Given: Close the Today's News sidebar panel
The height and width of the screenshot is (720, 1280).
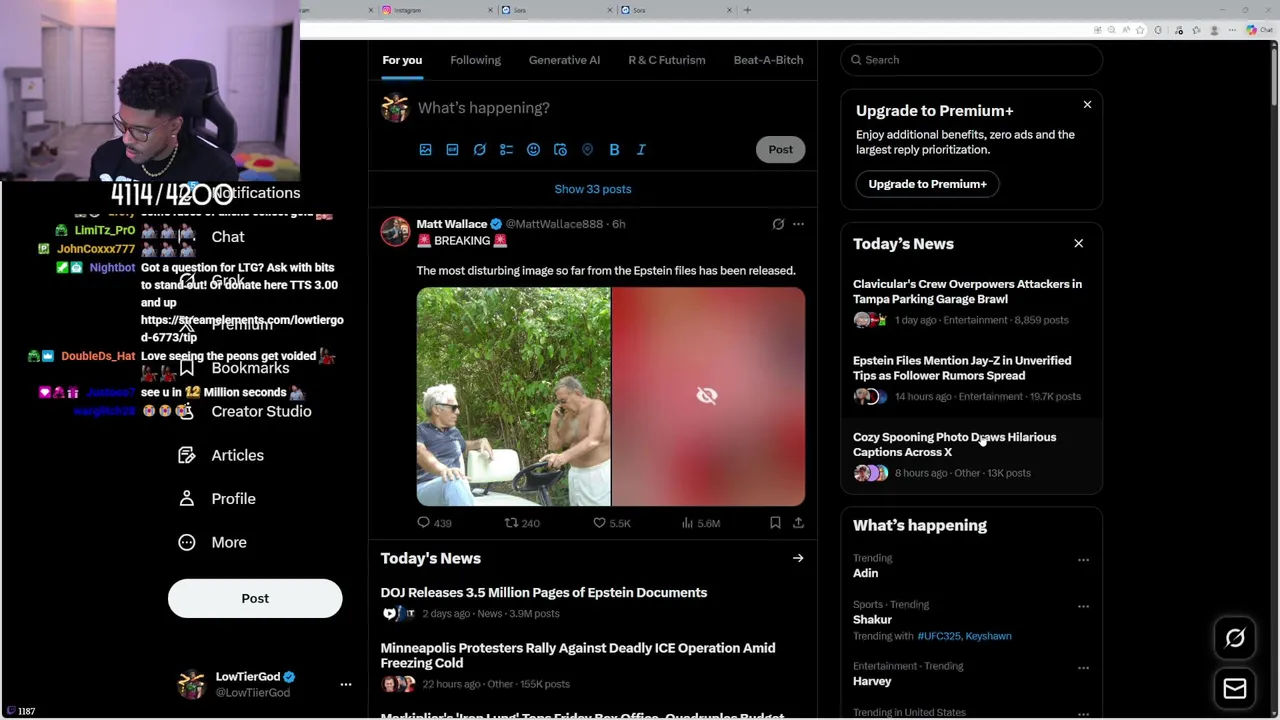Looking at the screenshot, I should pos(1078,243).
